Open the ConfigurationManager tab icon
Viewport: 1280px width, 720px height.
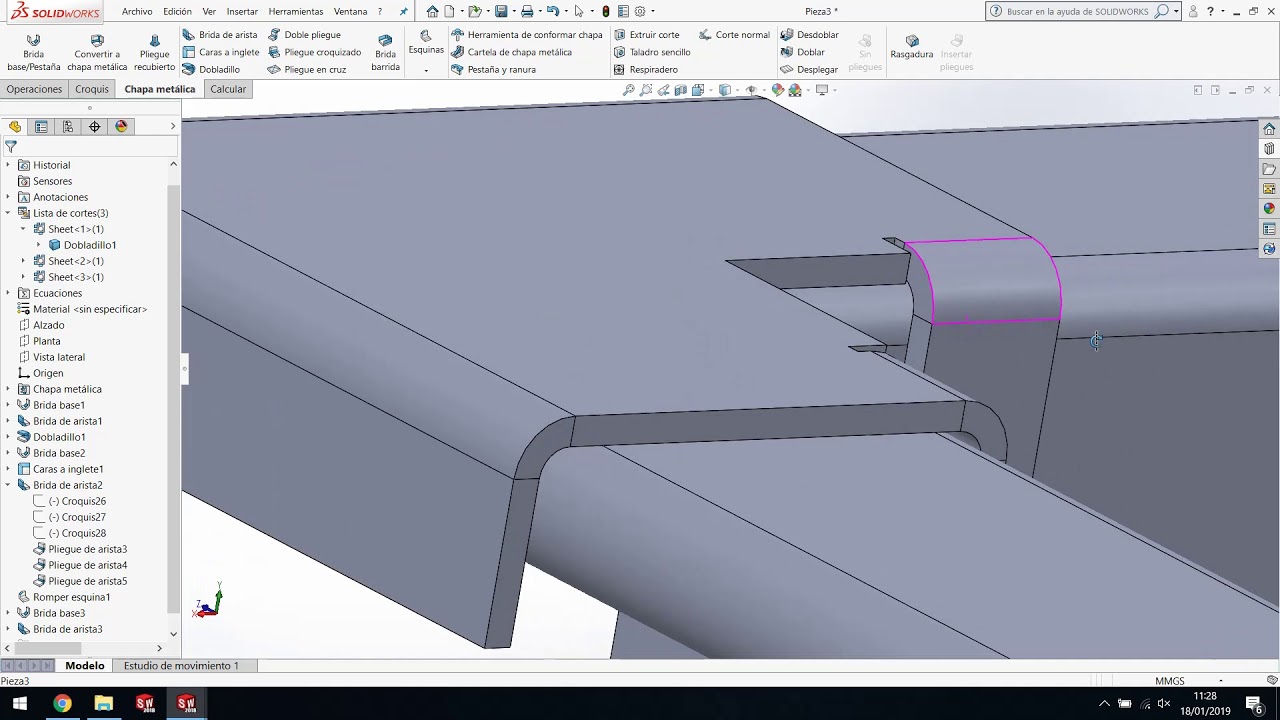coord(68,127)
